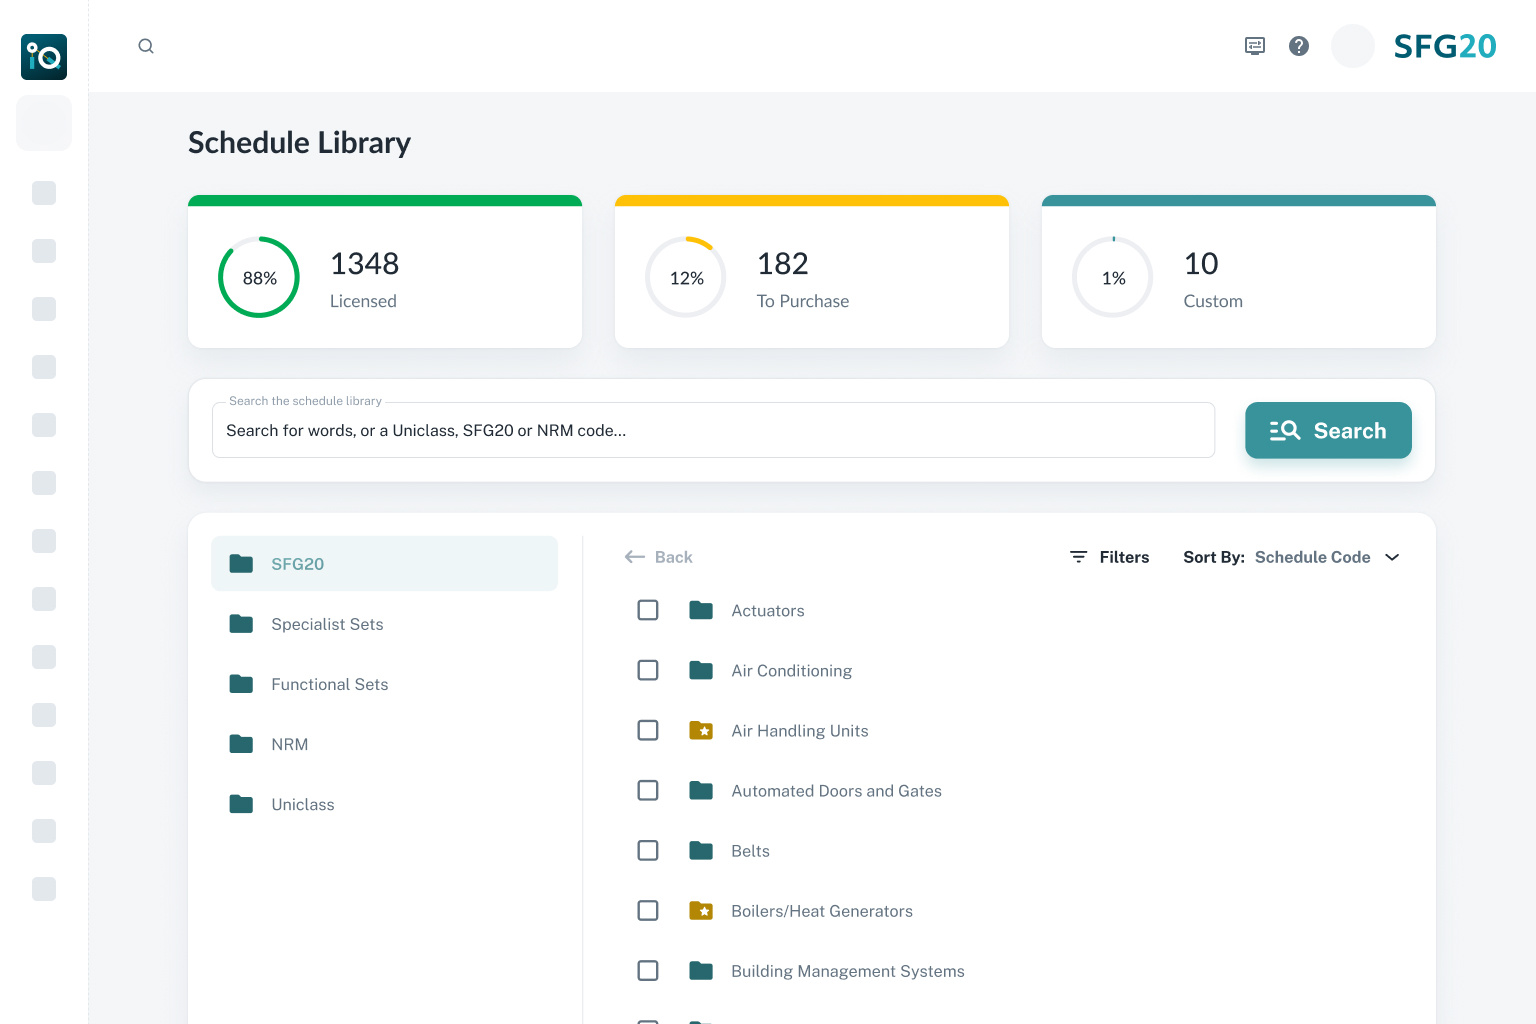Click the screen announcement icon near the top right
This screenshot has height=1024, width=1536.
click(1254, 46)
